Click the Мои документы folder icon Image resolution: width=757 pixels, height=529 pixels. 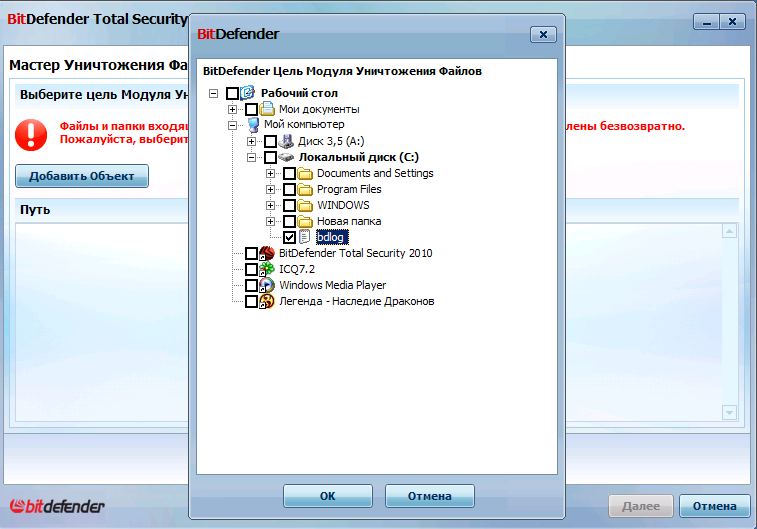pos(266,109)
